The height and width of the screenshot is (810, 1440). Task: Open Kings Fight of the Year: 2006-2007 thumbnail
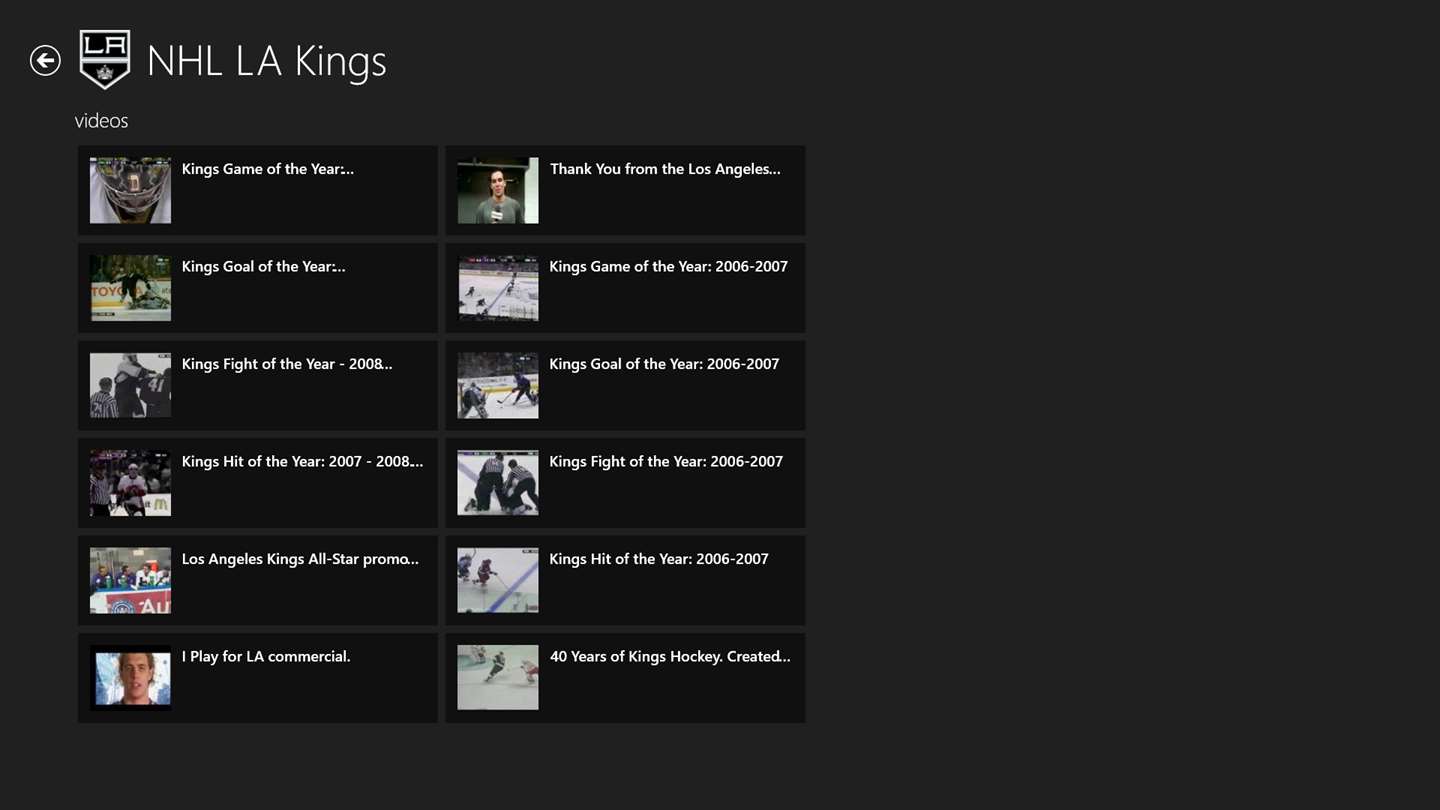[x=498, y=483]
